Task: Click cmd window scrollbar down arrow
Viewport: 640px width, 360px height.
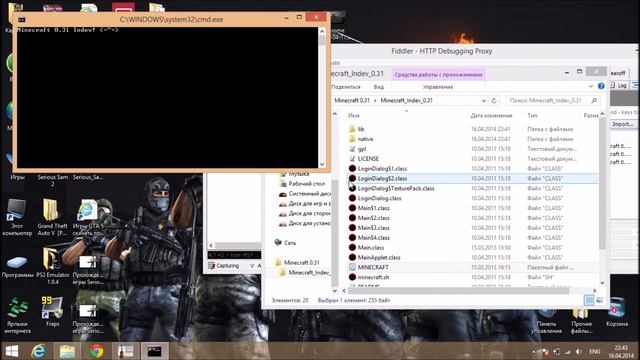Action: coord(322,164)
